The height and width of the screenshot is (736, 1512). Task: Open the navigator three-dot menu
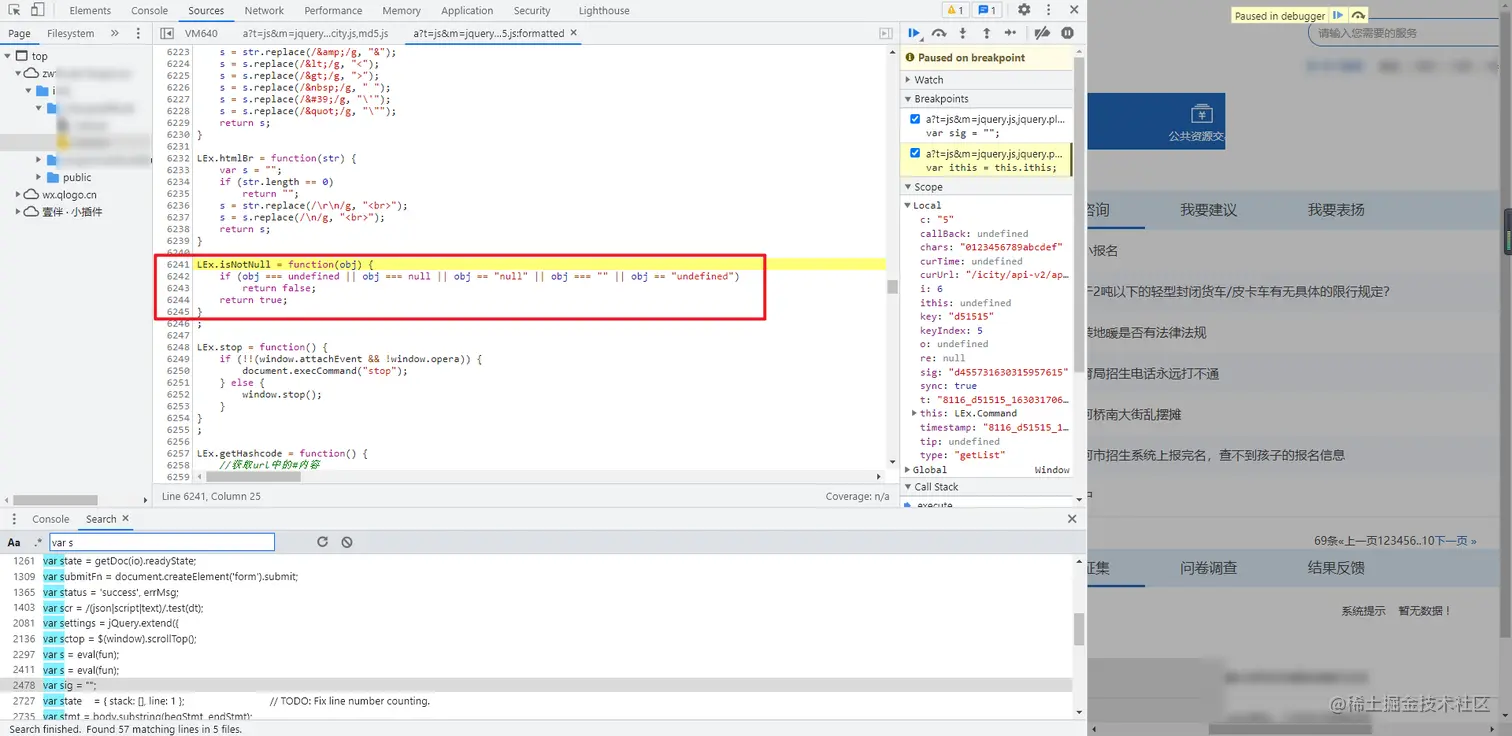tap(138, 33)
